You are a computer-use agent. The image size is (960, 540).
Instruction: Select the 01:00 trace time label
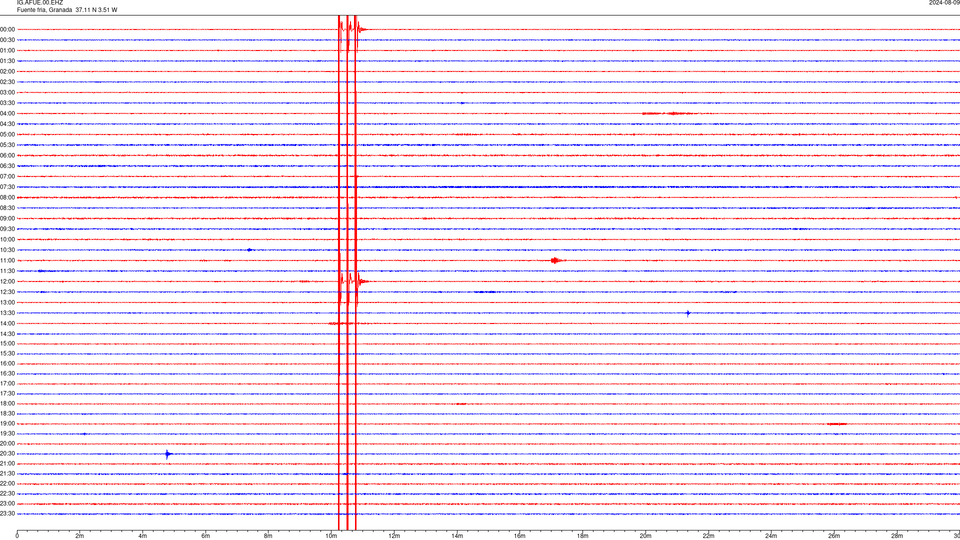[x=8, y=50]
